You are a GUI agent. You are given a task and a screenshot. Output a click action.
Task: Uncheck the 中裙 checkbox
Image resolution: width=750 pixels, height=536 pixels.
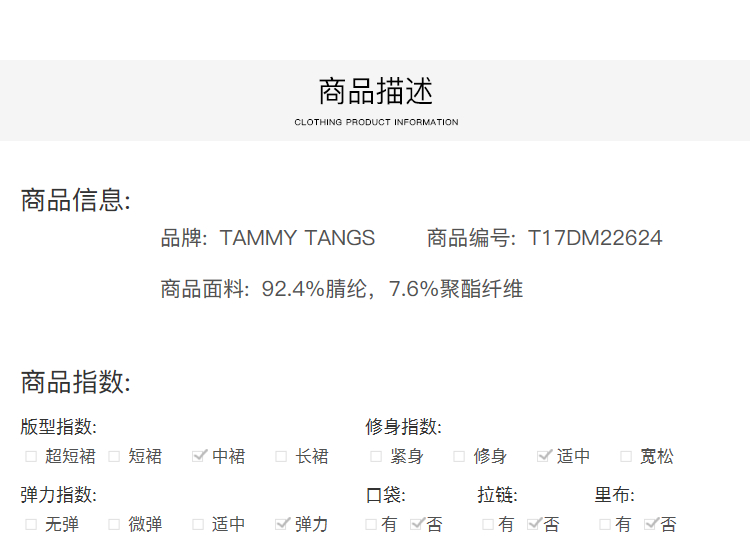[199, 456]
